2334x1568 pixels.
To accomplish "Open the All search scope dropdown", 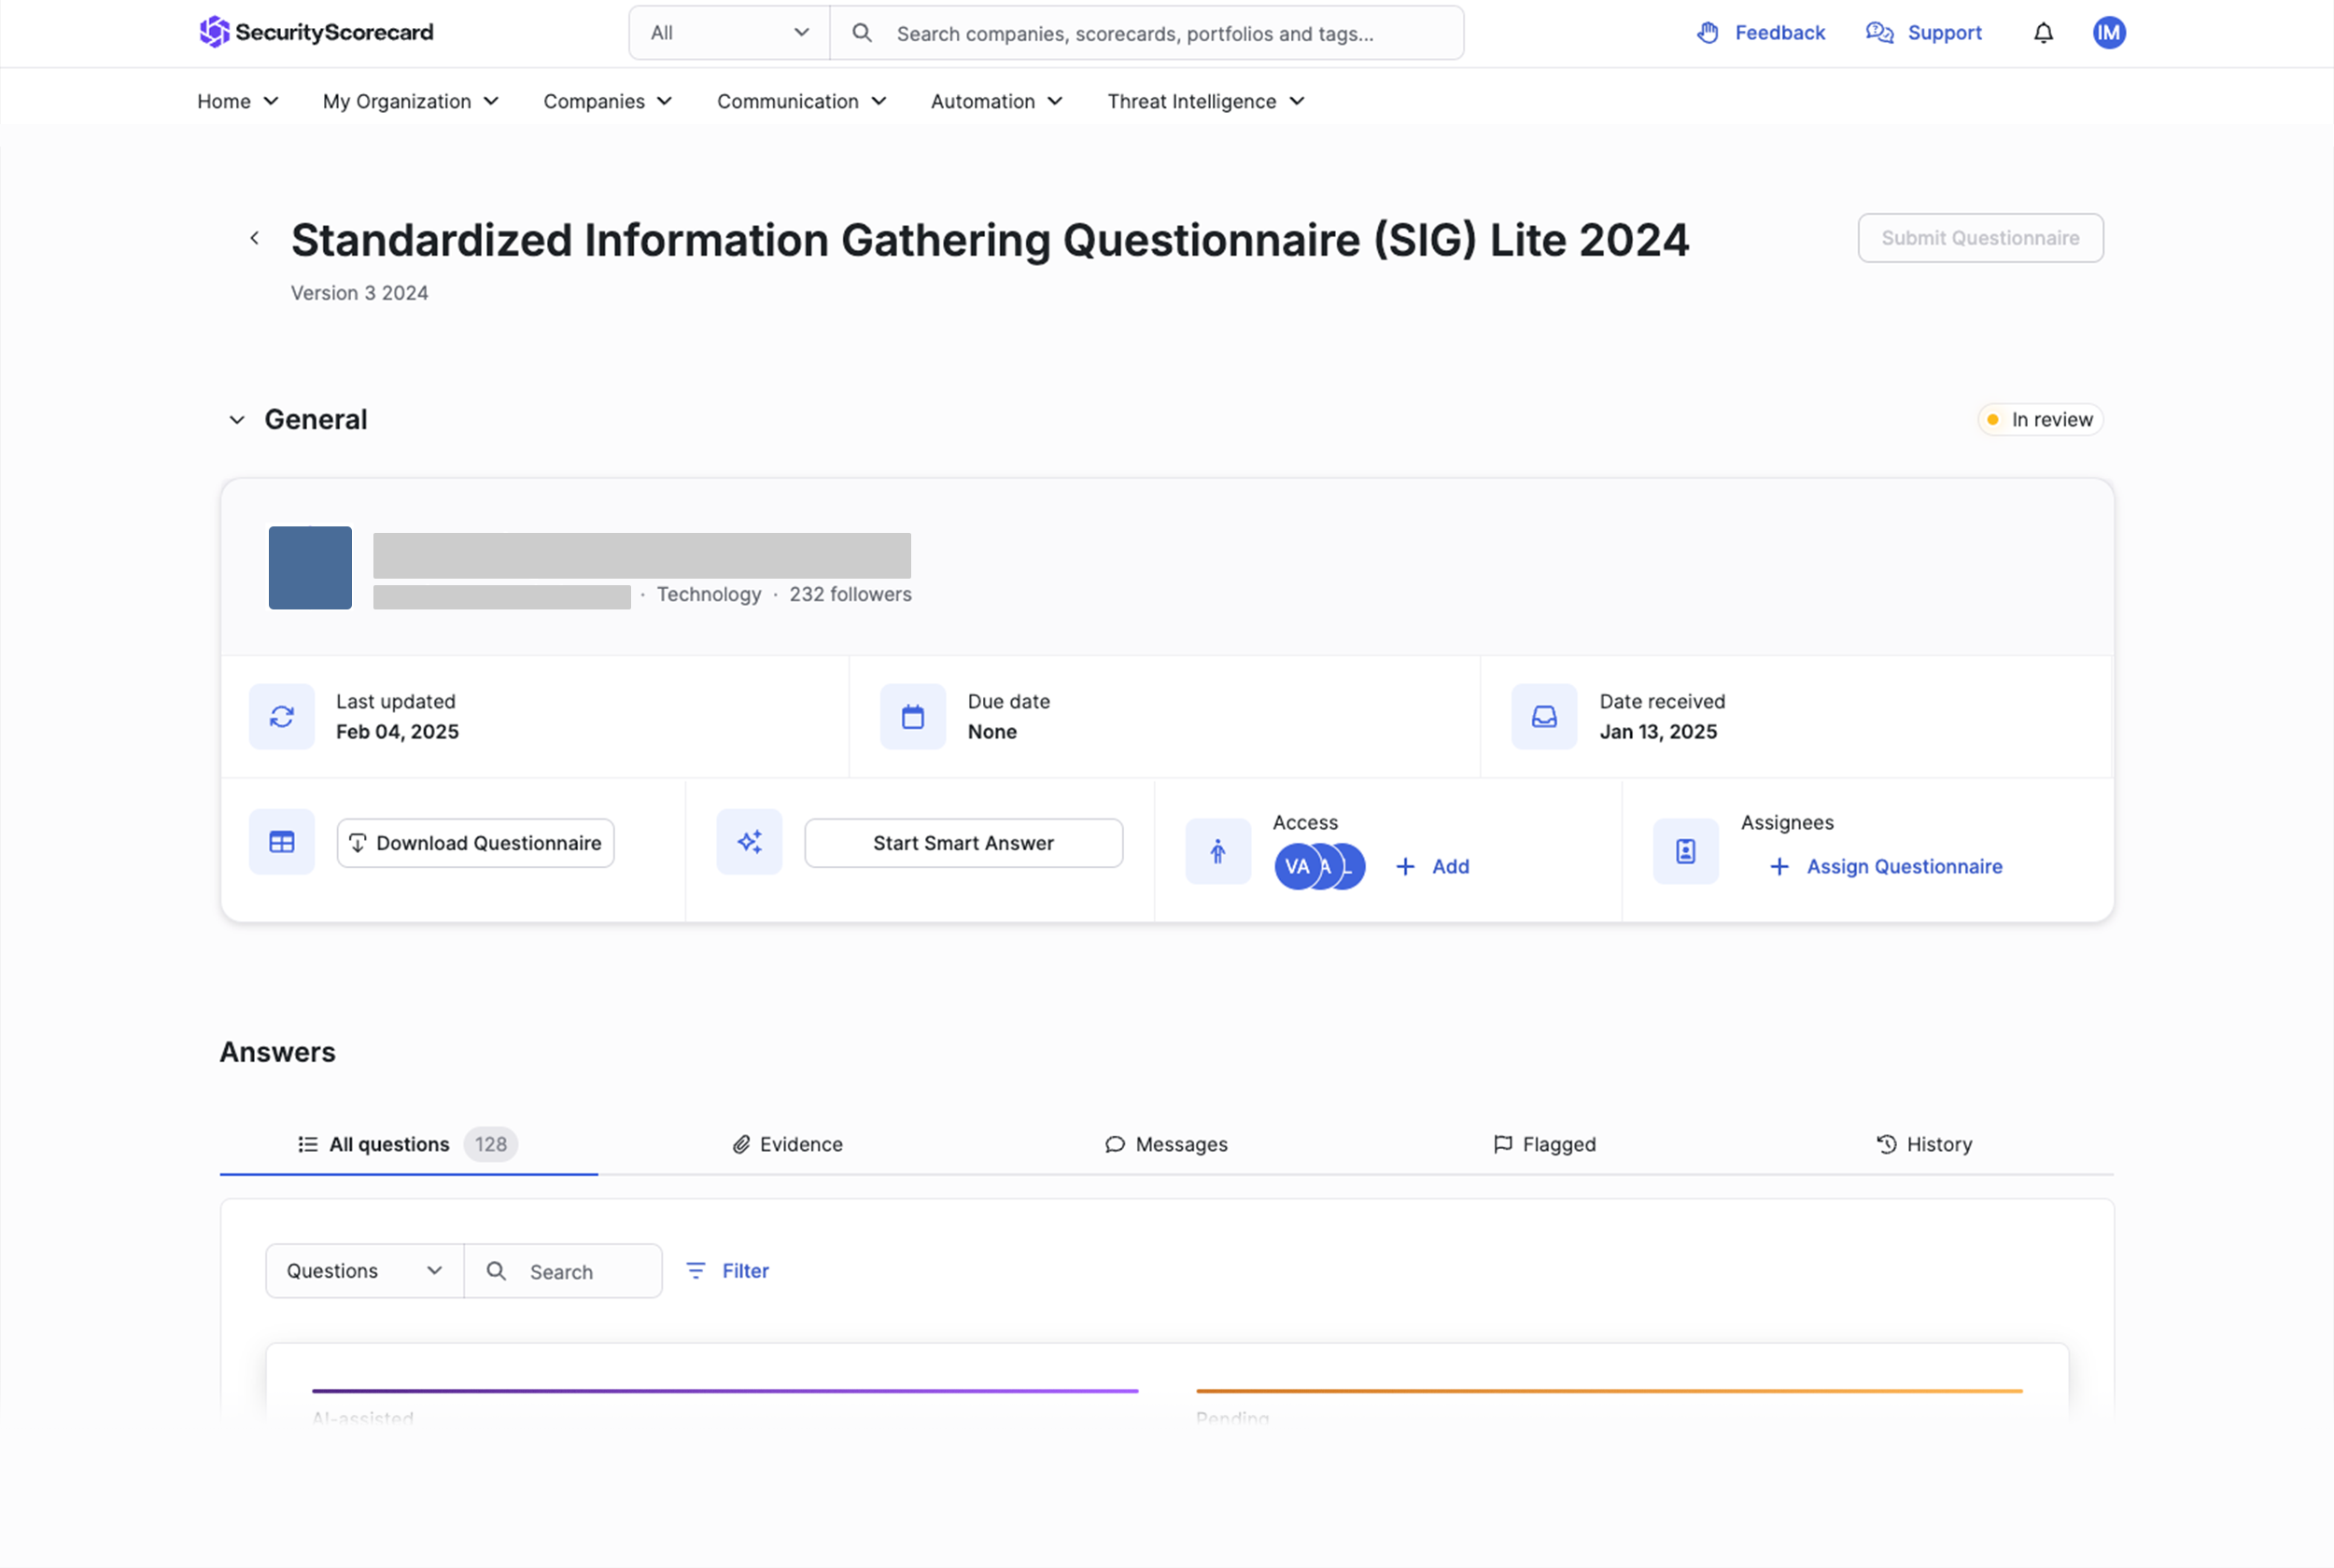I will (x=729, y=33).
